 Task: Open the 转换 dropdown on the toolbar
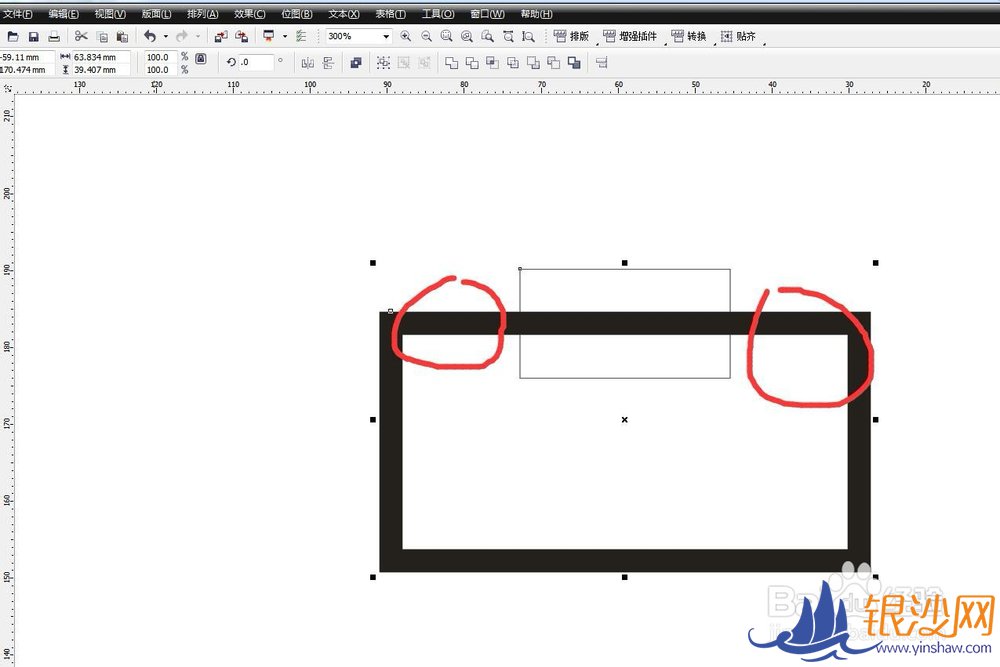[695, 36]
